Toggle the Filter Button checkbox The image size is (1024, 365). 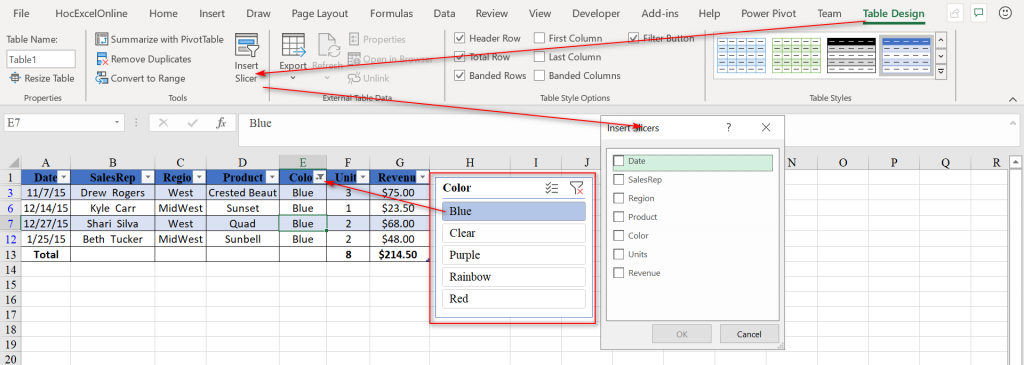pos(634,39)
